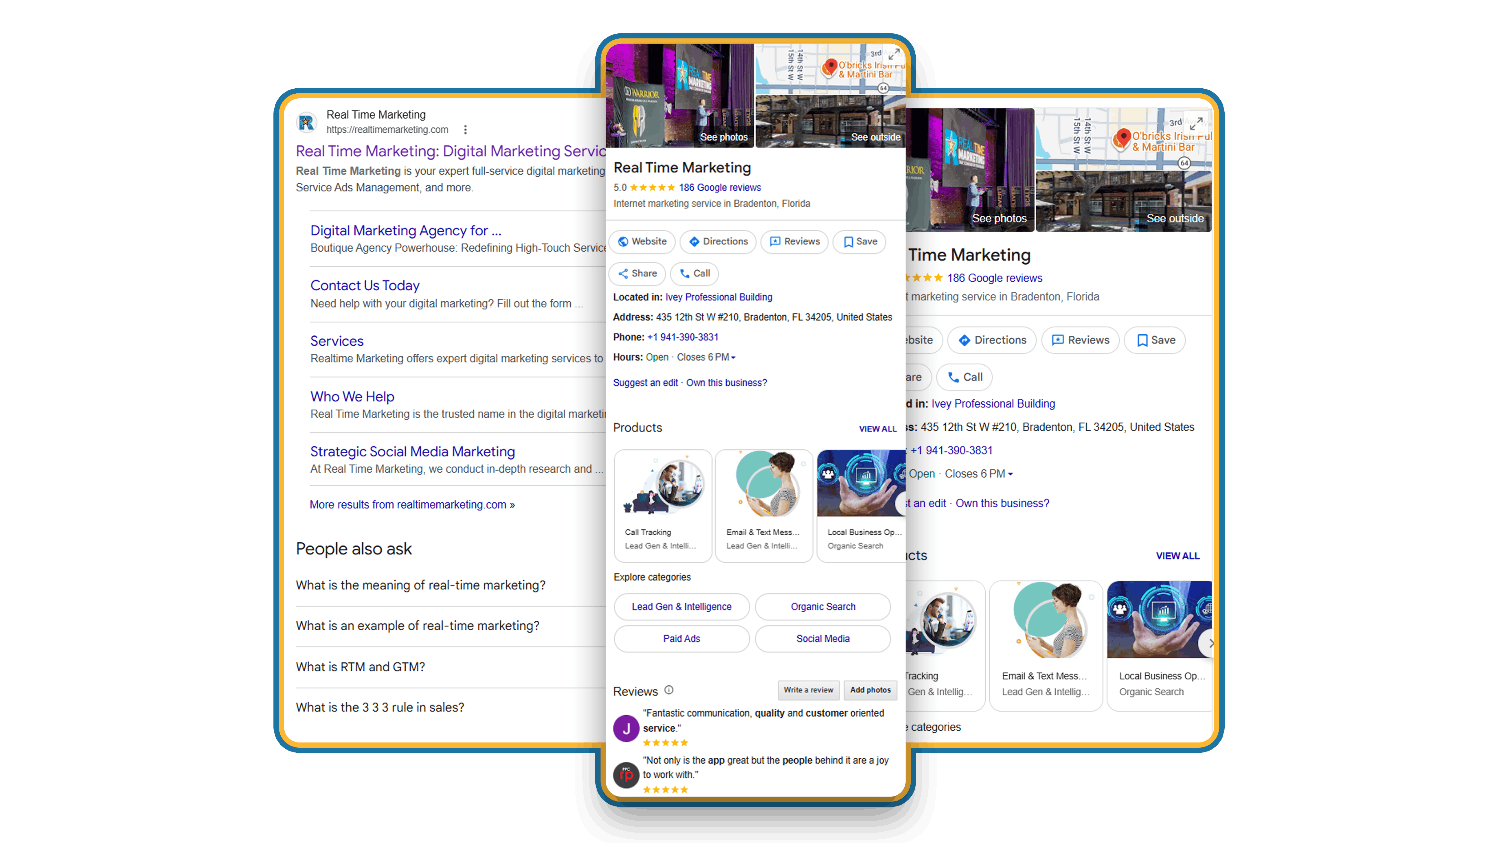Click the Reviews info icon in center panel
The height and width of the screenshot is (843, 1500).
pos(669,690)
